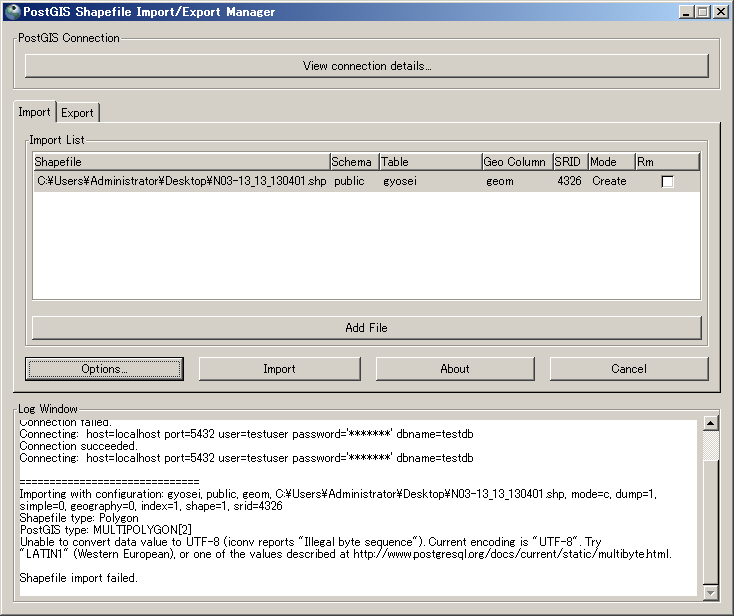Switch to the Export tab
Image resolution: width=734 pixels, height=616 pixels.
pos(77,113)
